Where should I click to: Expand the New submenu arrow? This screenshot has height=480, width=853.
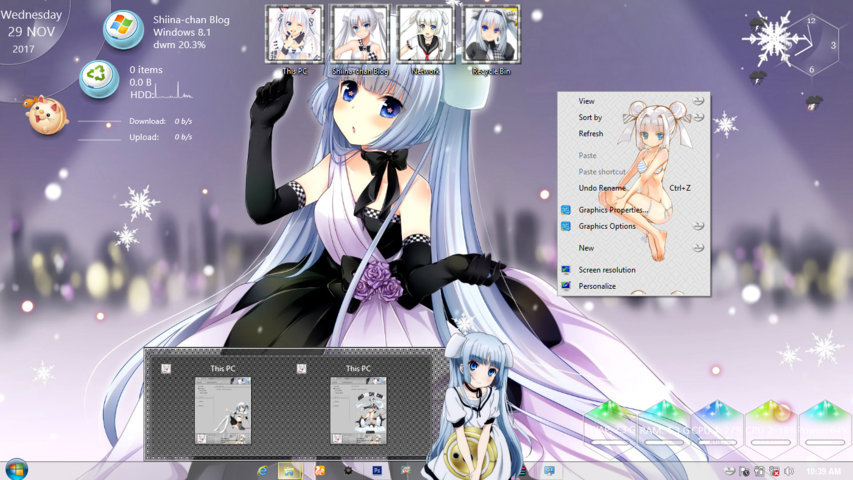[x=699, y=248]
